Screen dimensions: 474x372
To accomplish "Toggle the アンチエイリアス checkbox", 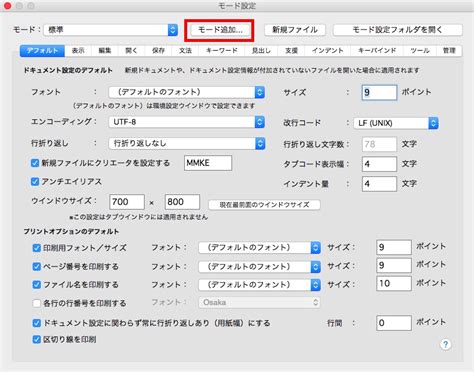I will [35, 182].
